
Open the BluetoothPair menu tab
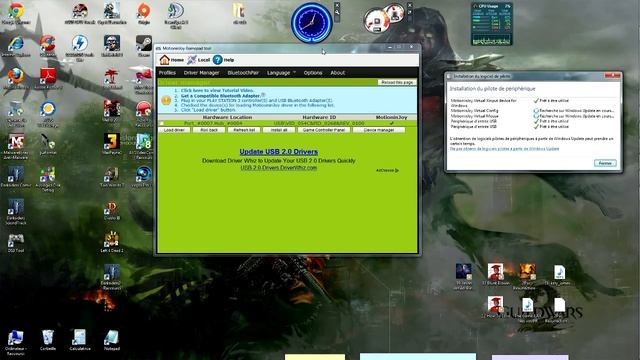pos(243,73)
